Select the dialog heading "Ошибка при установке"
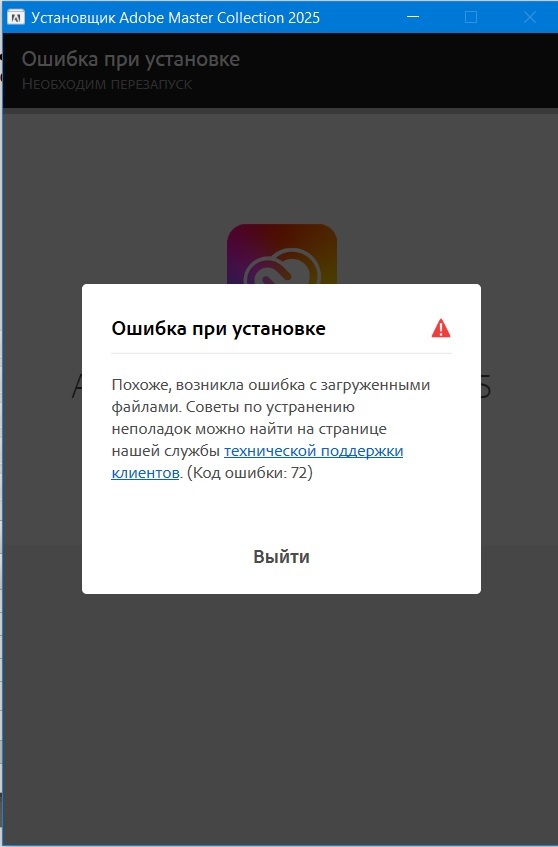Viewport: 558px width, 847px height. point(218,328)
